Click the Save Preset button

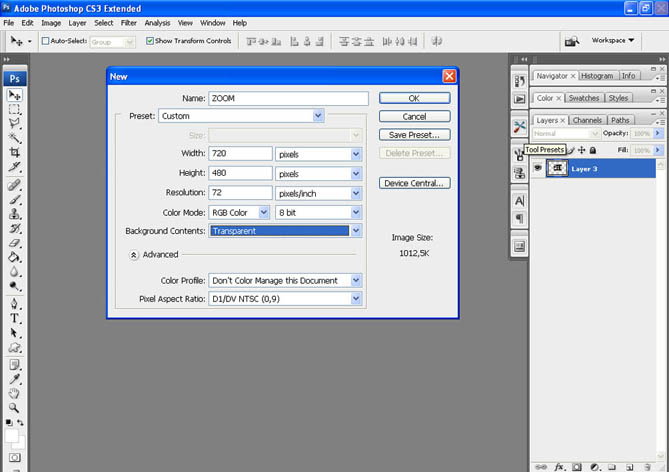[x=414, y=134]
